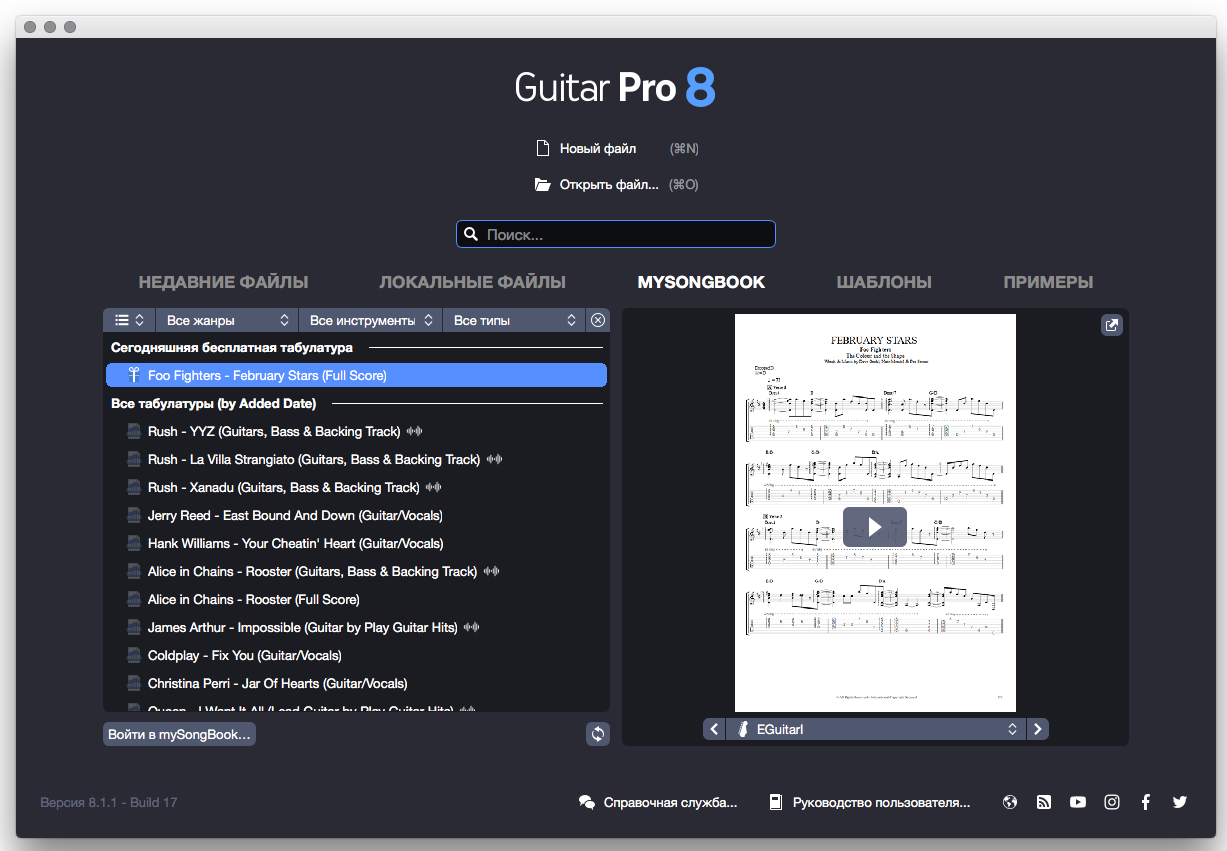Expand the 'Все жанры' genre dropdown
Image resolution: width=1227 pixels, height=851 pixels.
click(x=228, y=320)
